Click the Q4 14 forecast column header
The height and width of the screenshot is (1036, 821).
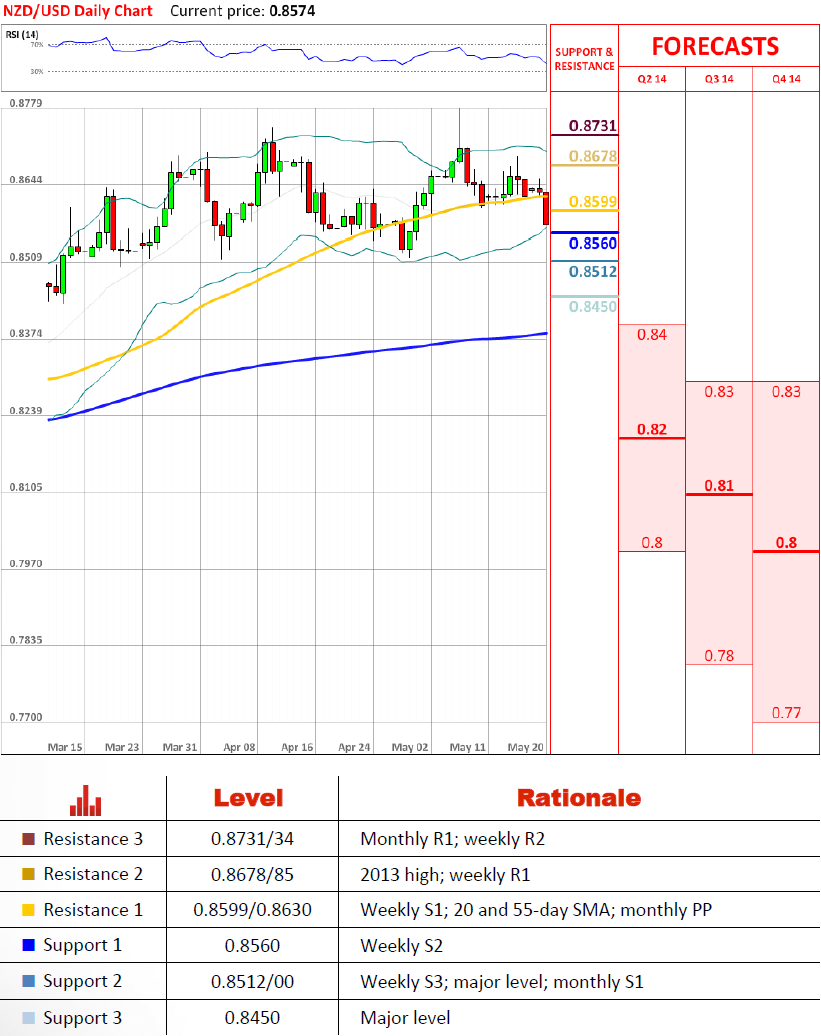pos(786,79)
